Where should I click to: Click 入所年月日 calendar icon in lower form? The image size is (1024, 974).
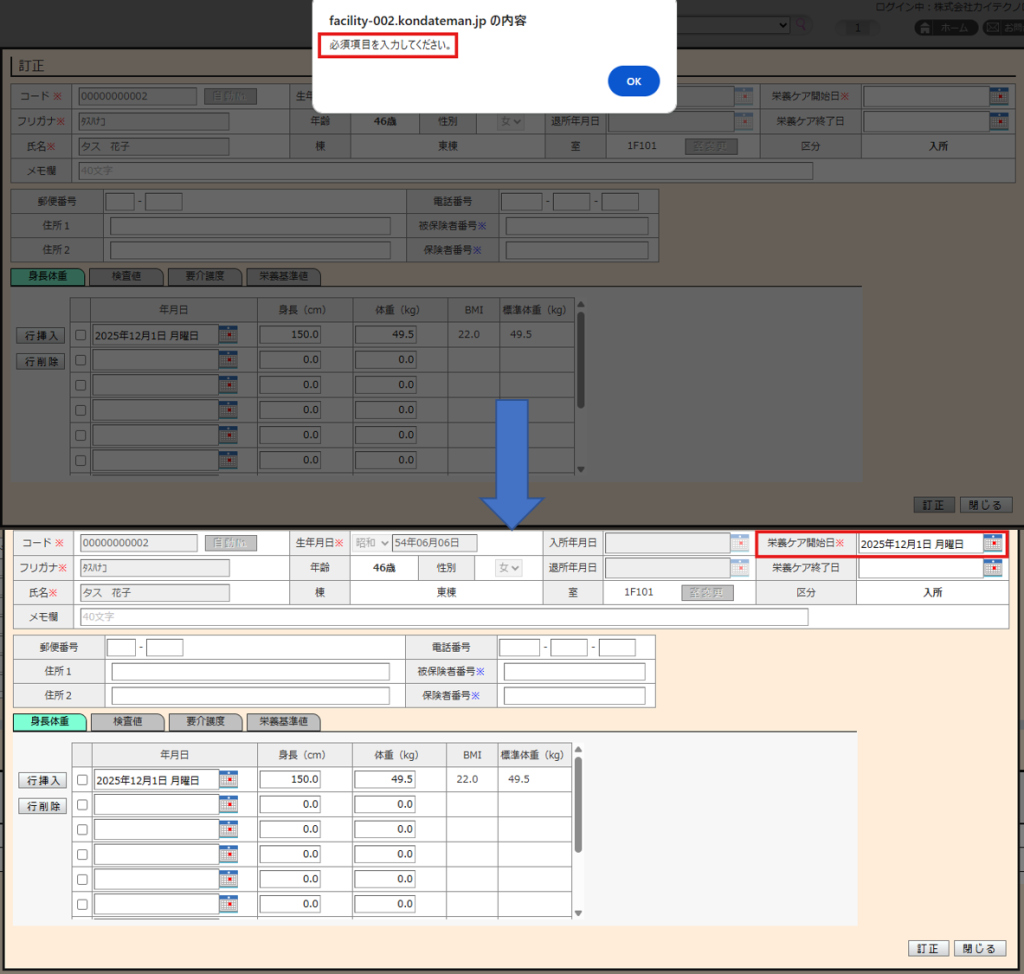tap(740, 543)
